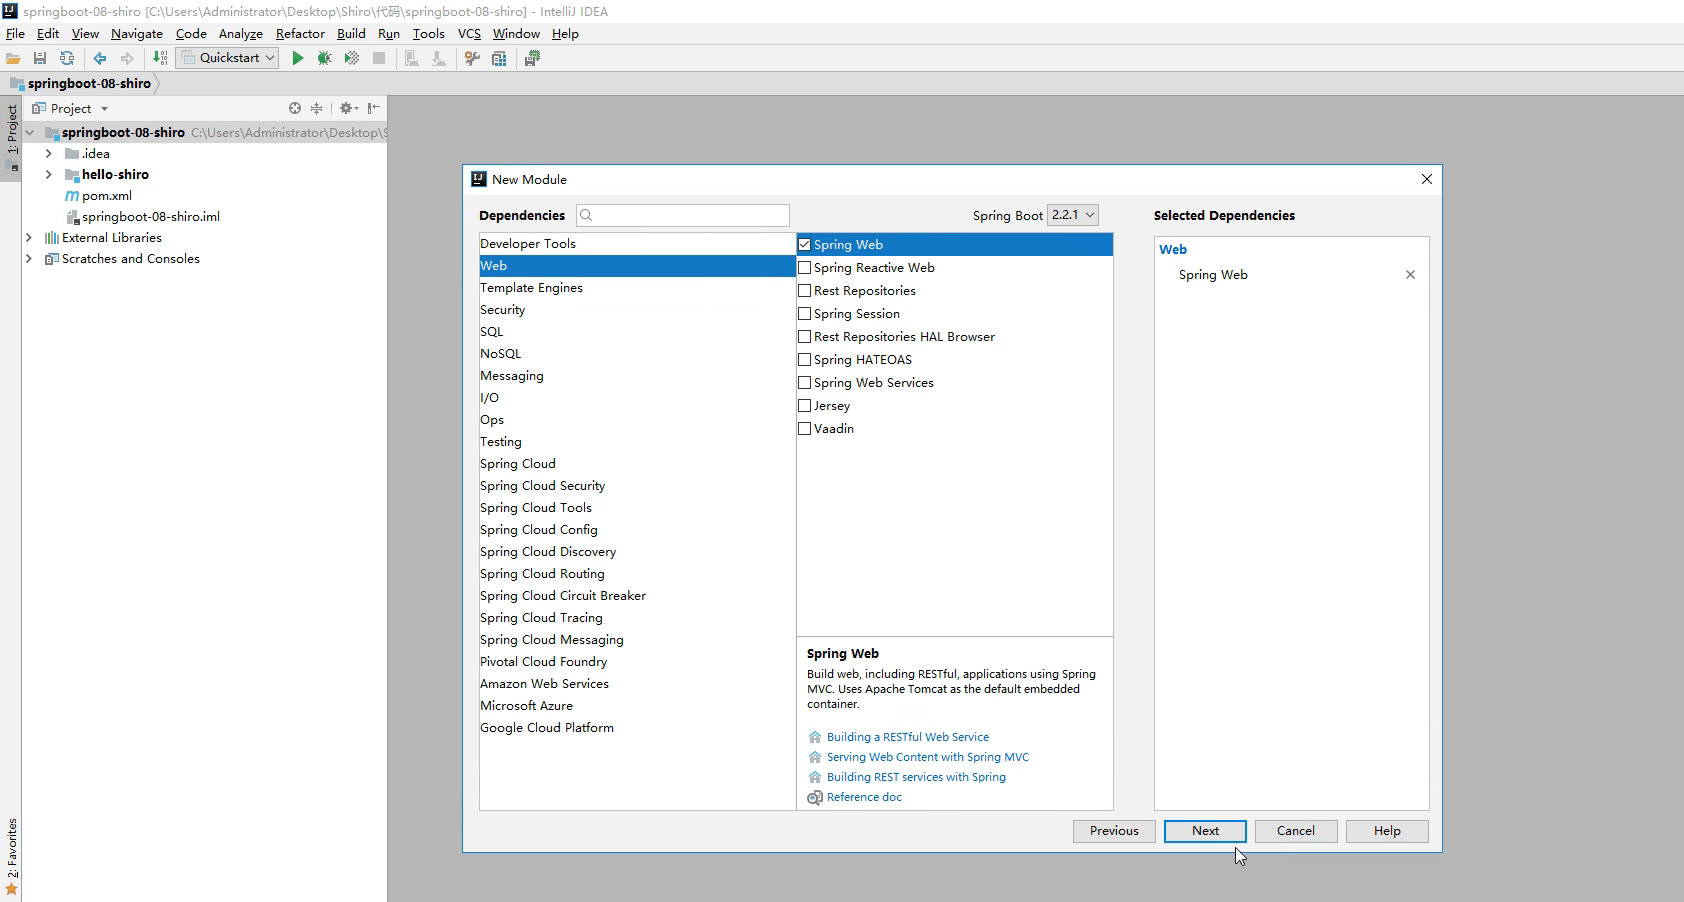The height and width of the screenshot is (902, 1684).
Task: Expand the .idea folder
Action: tap(48, 154)
